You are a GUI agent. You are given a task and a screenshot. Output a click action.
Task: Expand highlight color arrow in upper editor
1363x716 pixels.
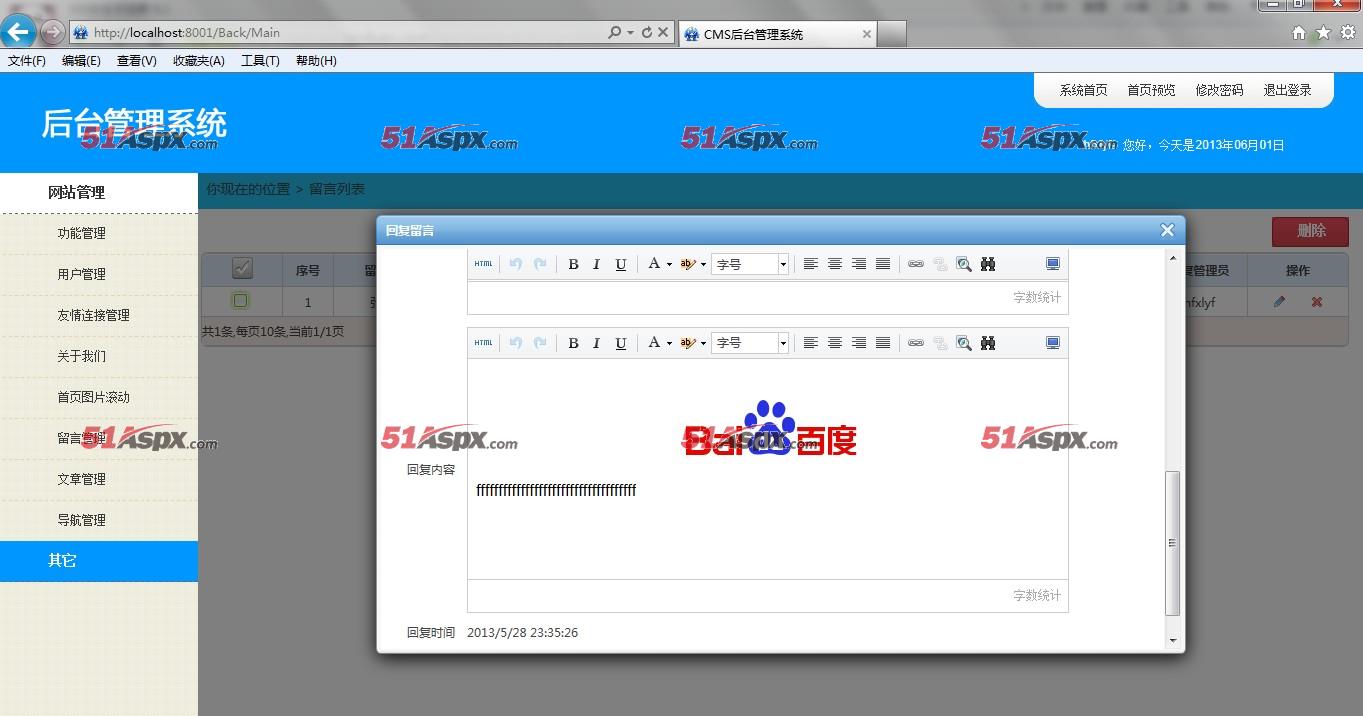703,264
